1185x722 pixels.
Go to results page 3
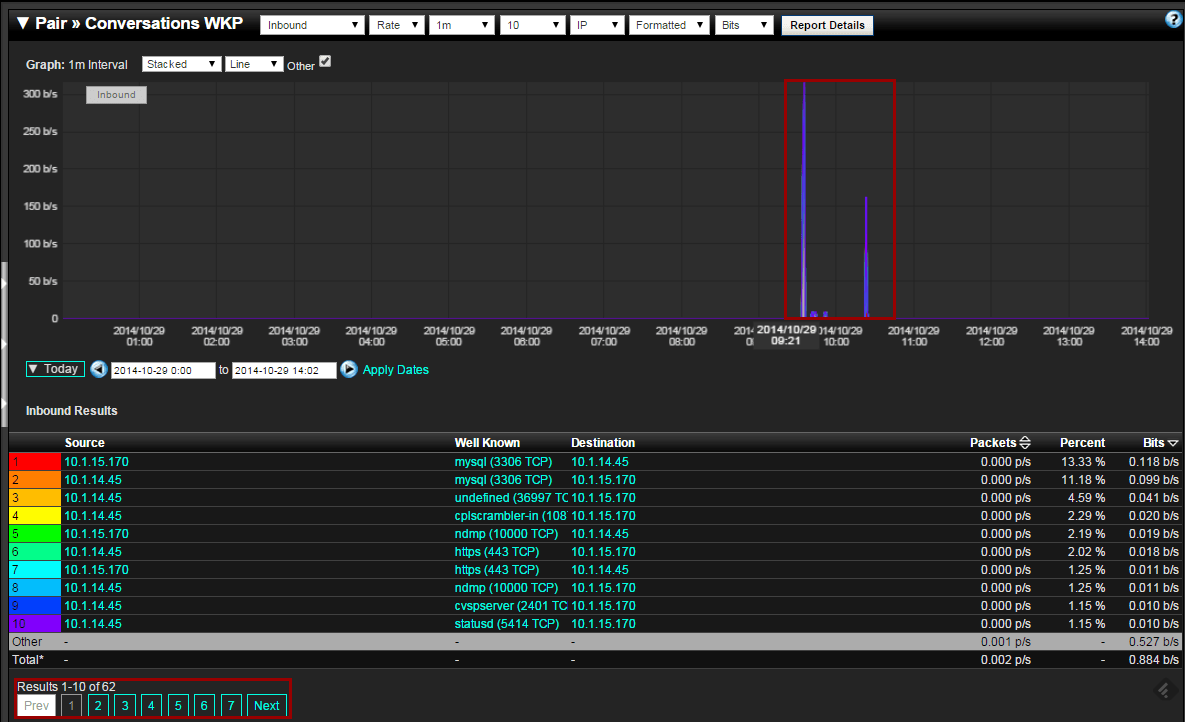(125, 705)
